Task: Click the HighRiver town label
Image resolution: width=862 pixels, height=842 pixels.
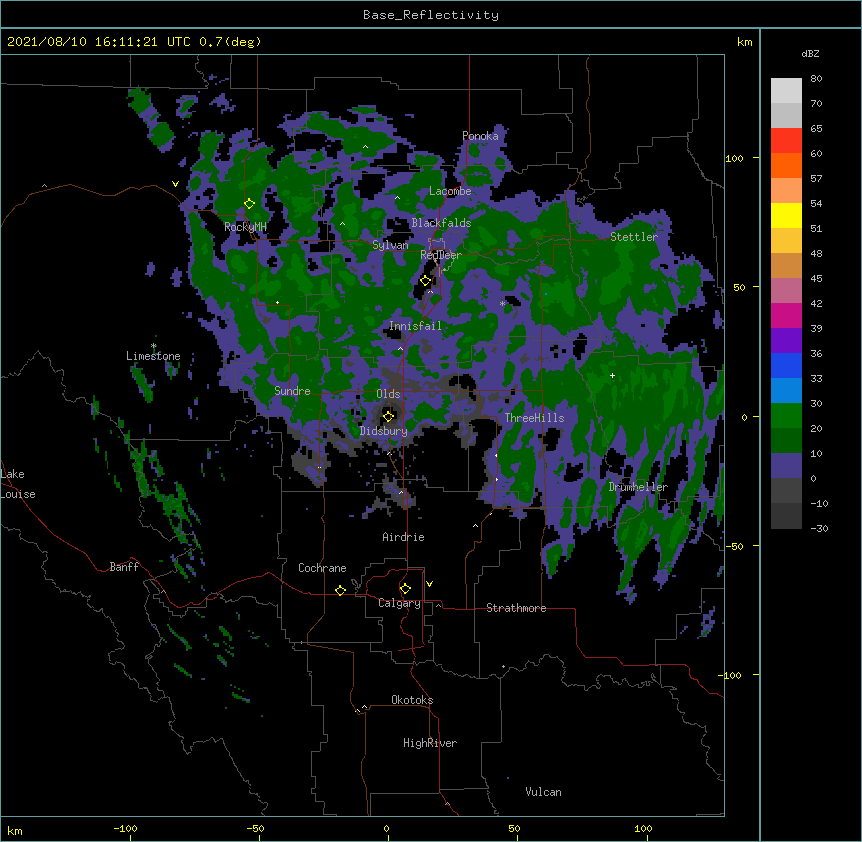Action: pyautogui.click(x=430, y=743)
